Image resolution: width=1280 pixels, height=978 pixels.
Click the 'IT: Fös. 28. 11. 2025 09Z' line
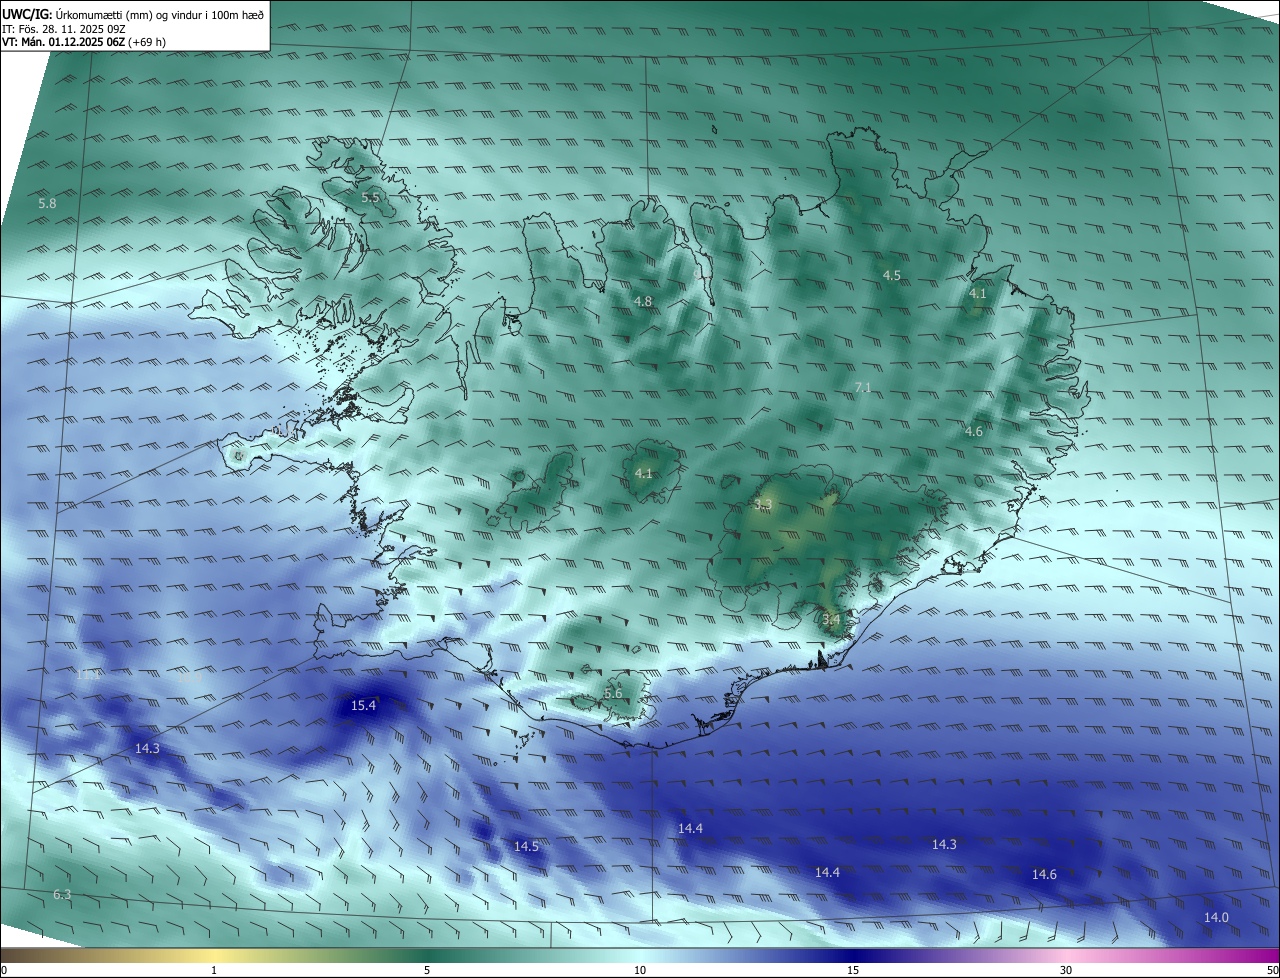point(64,29)
